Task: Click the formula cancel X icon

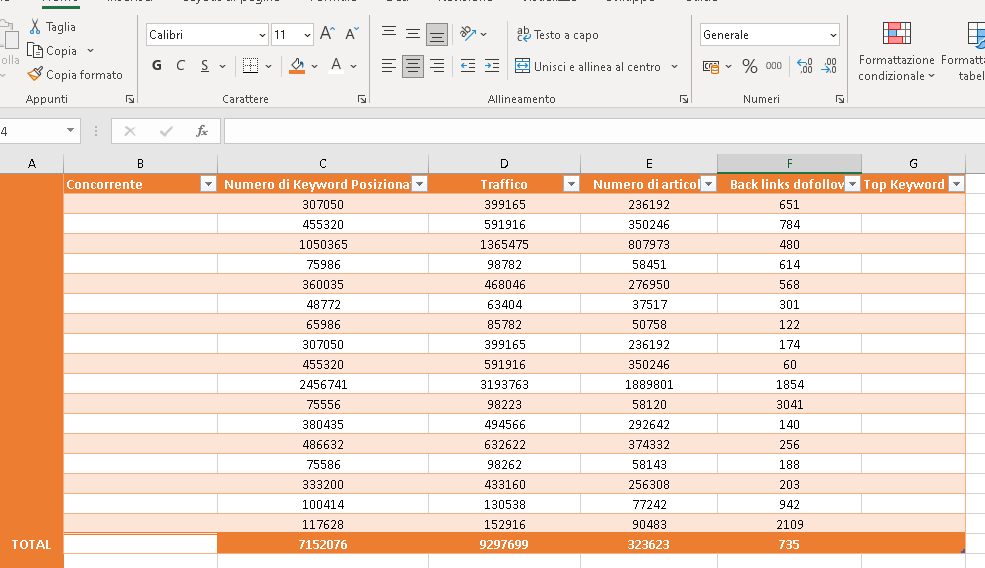Action: tap(130, 131)
